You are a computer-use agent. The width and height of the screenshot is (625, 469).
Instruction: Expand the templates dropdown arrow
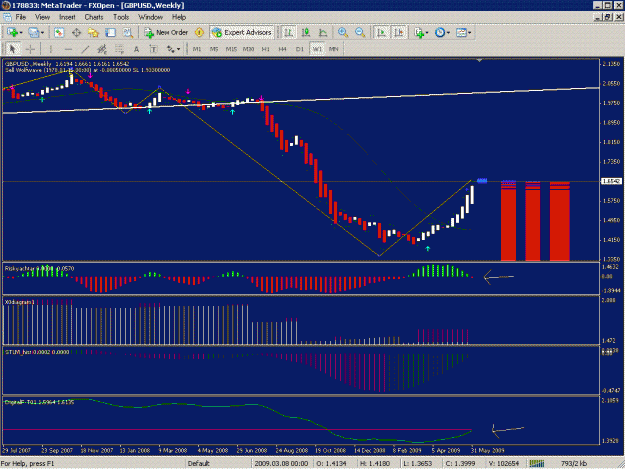coord(470,33)
